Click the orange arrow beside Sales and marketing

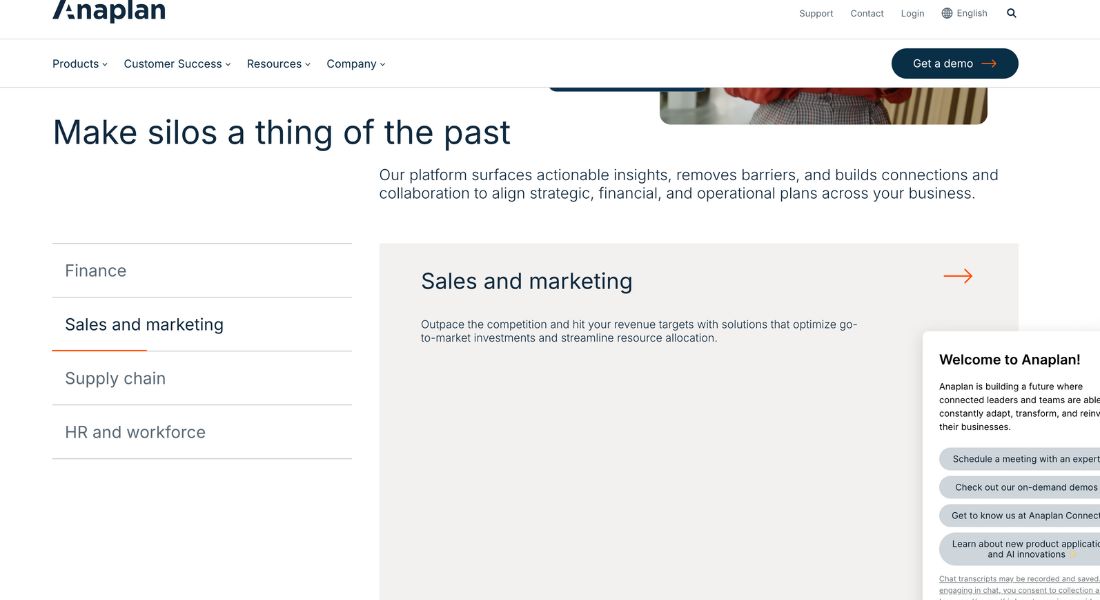coord(957,276)
